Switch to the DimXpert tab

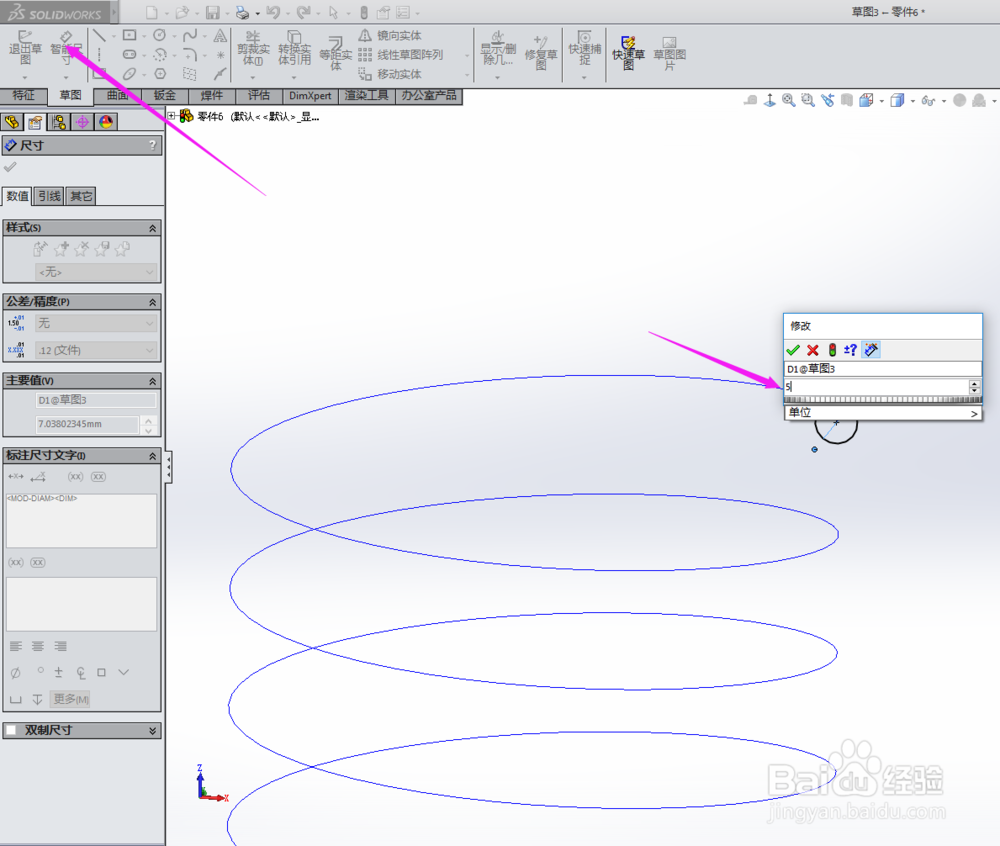coord(308,95)
